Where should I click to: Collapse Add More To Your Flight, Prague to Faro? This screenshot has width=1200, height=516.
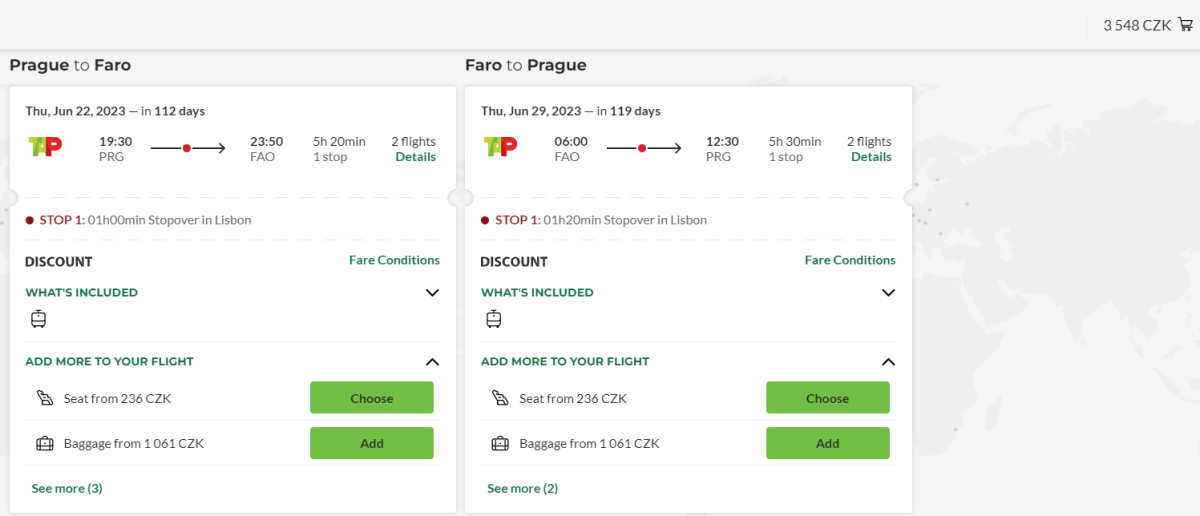[x=432, y=362]
